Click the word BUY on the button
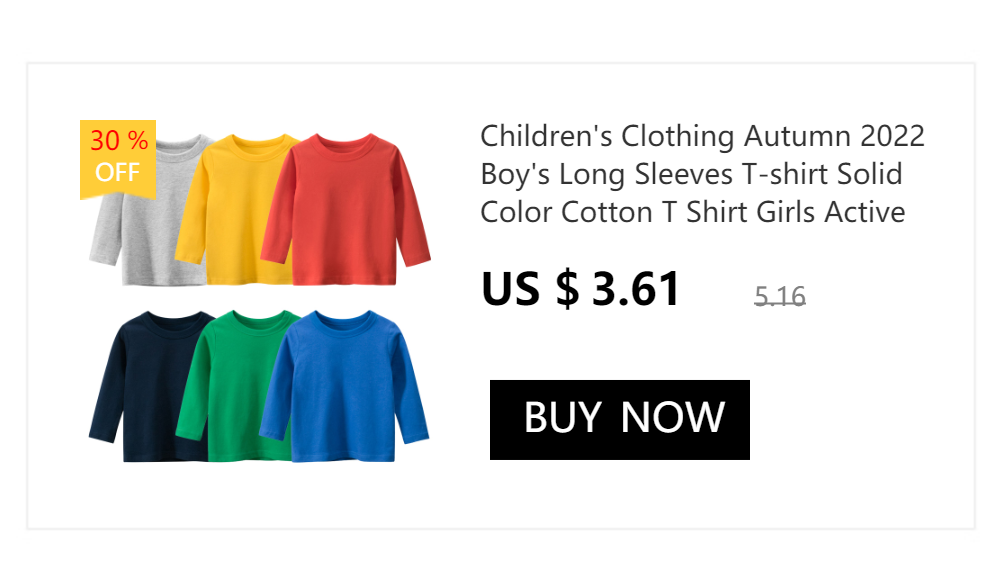 562,417
